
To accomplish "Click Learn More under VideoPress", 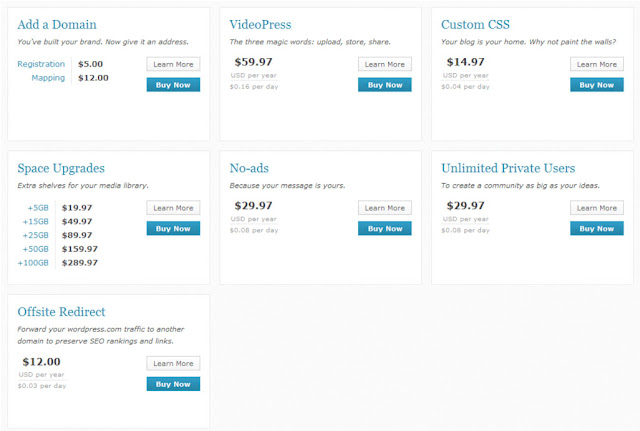I will pyautogui.click(x=385, y=64).
